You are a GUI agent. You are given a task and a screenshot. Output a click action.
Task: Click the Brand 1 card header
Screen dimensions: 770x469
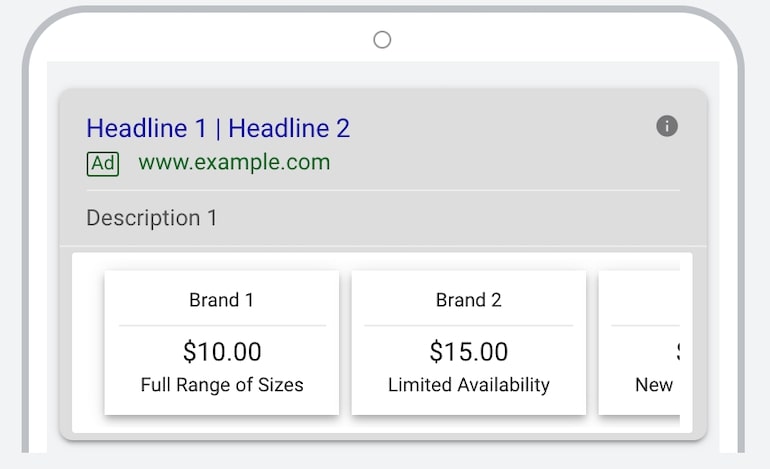221,300
